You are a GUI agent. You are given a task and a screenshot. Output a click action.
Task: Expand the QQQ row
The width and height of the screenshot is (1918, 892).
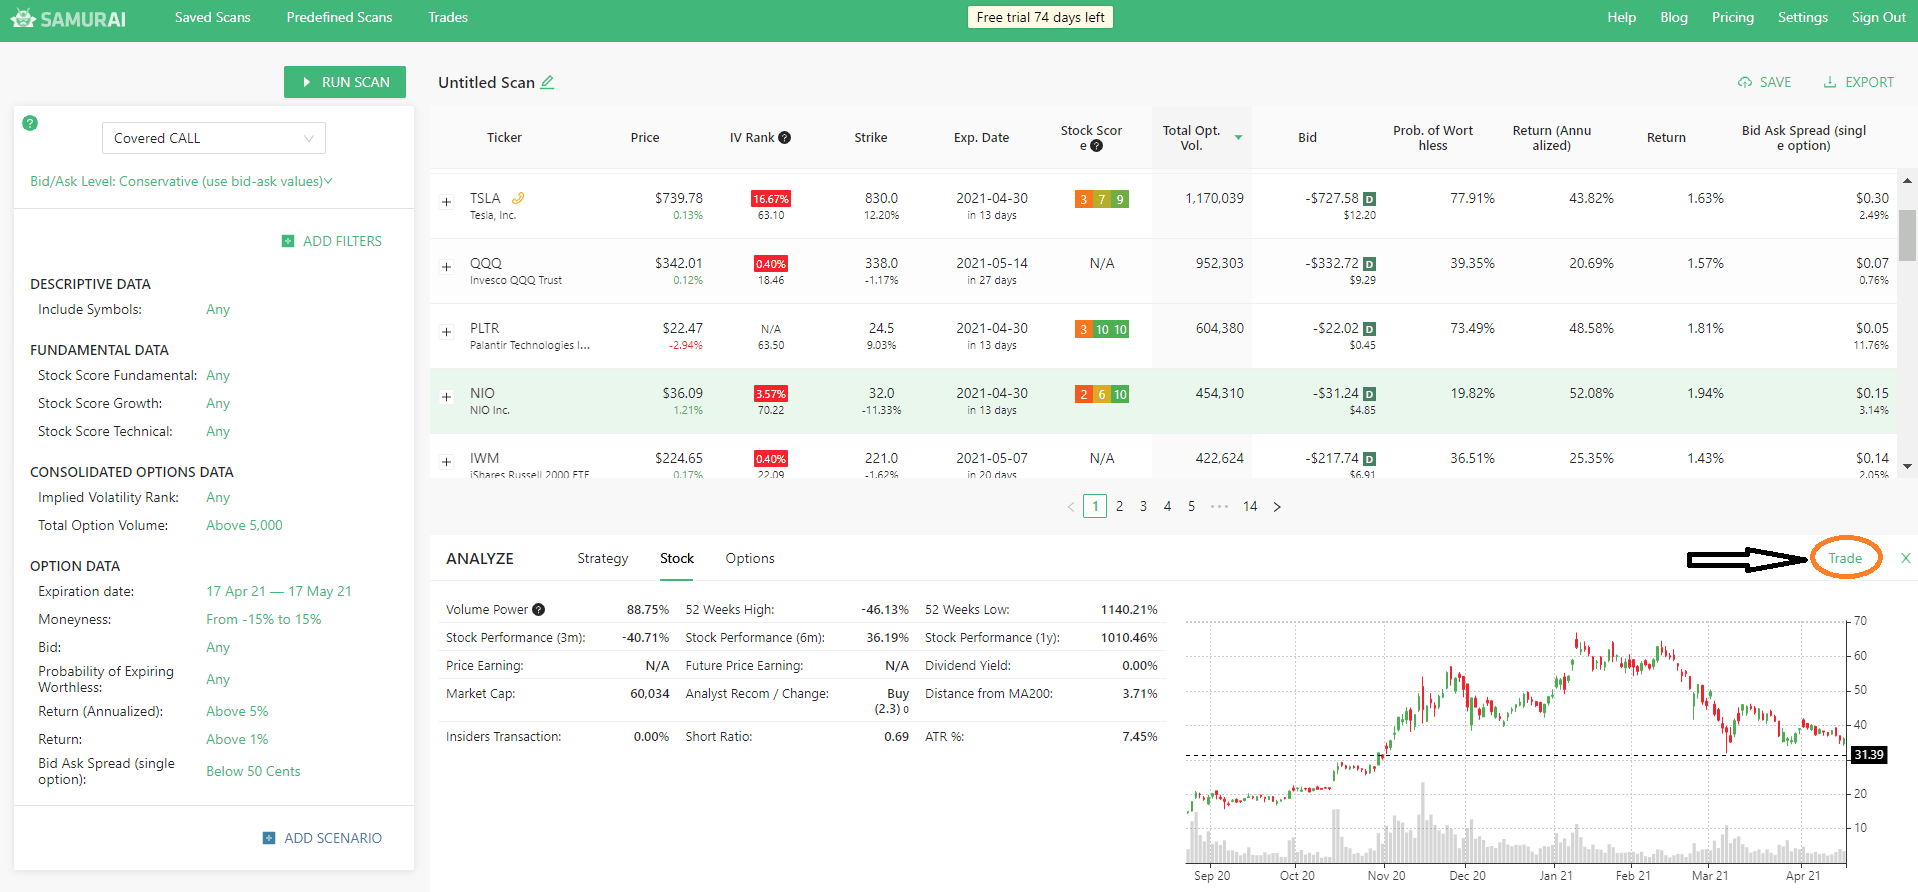point(447,267)
